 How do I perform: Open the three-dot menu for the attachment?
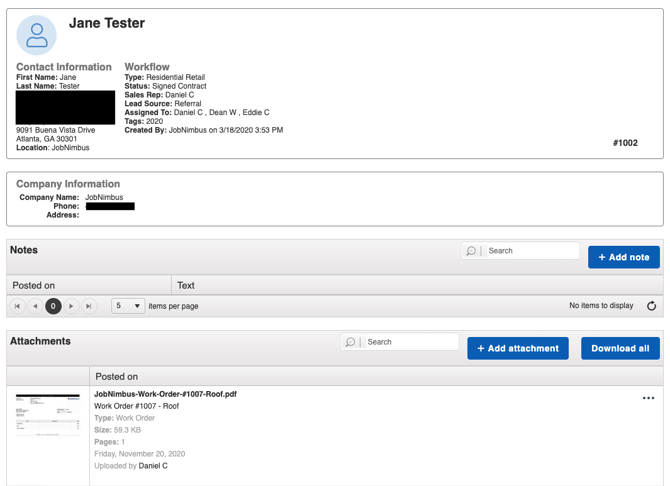tap(648, 398)
